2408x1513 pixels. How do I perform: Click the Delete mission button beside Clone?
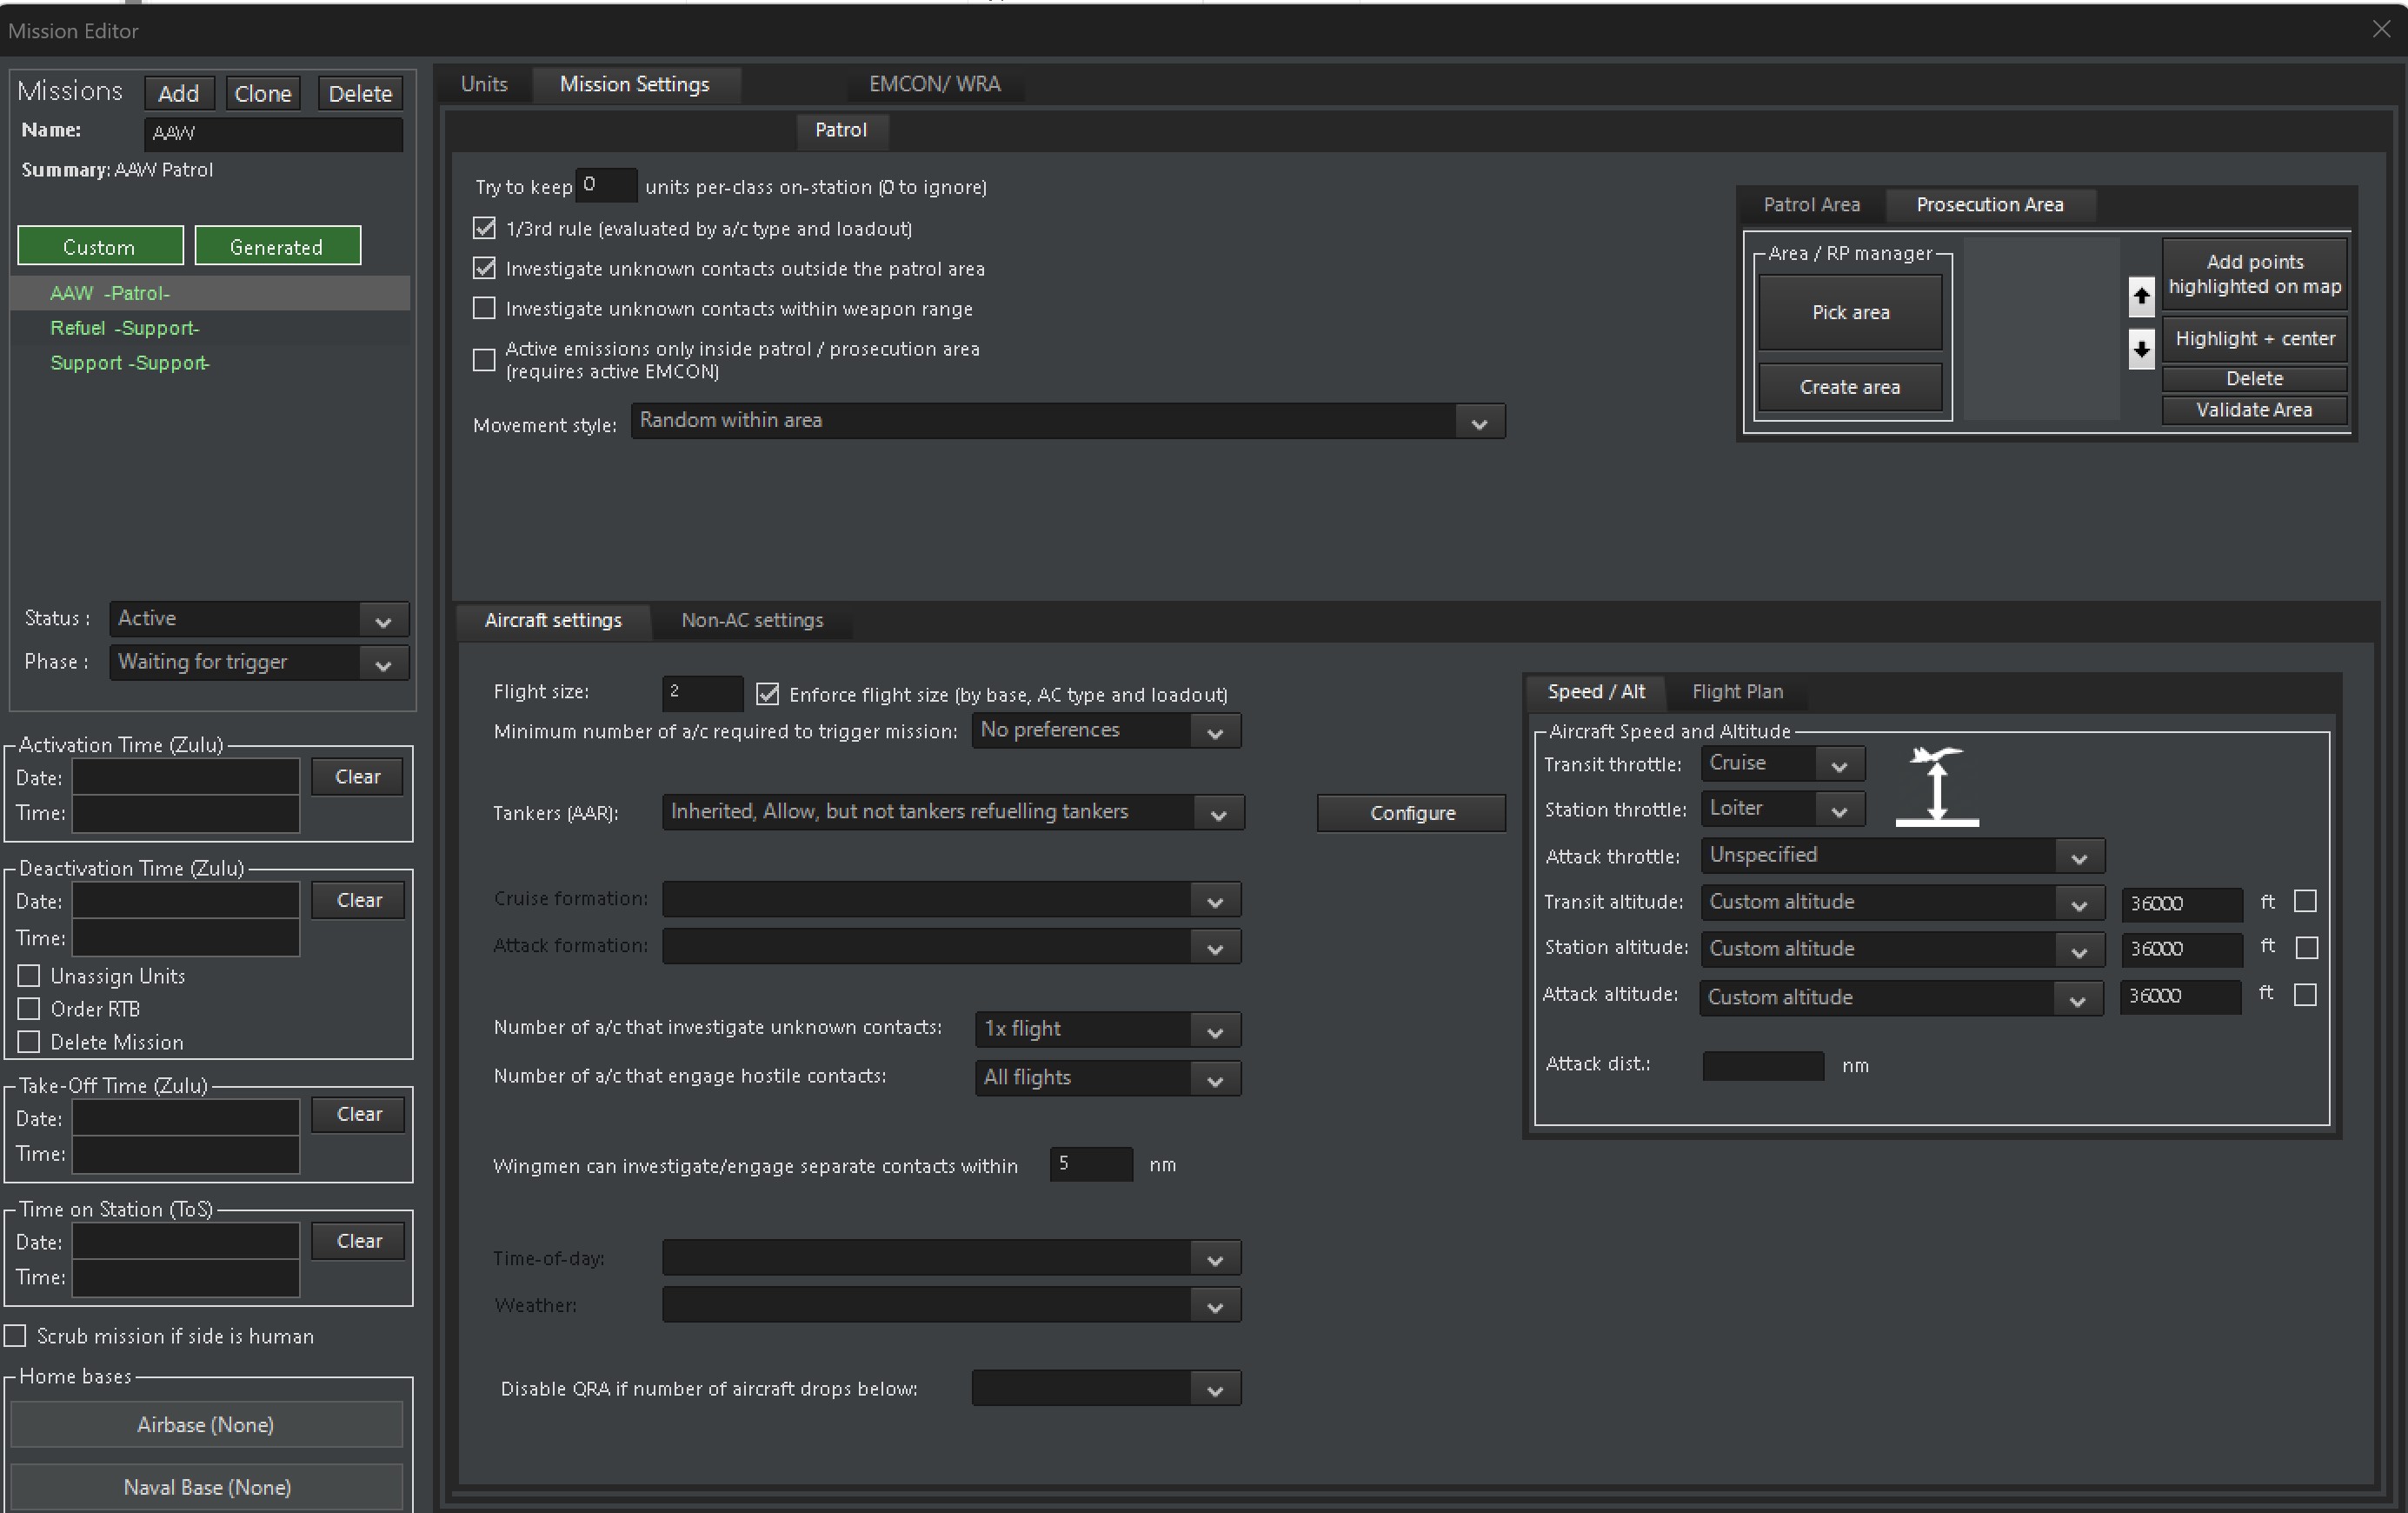click(360, 93)
